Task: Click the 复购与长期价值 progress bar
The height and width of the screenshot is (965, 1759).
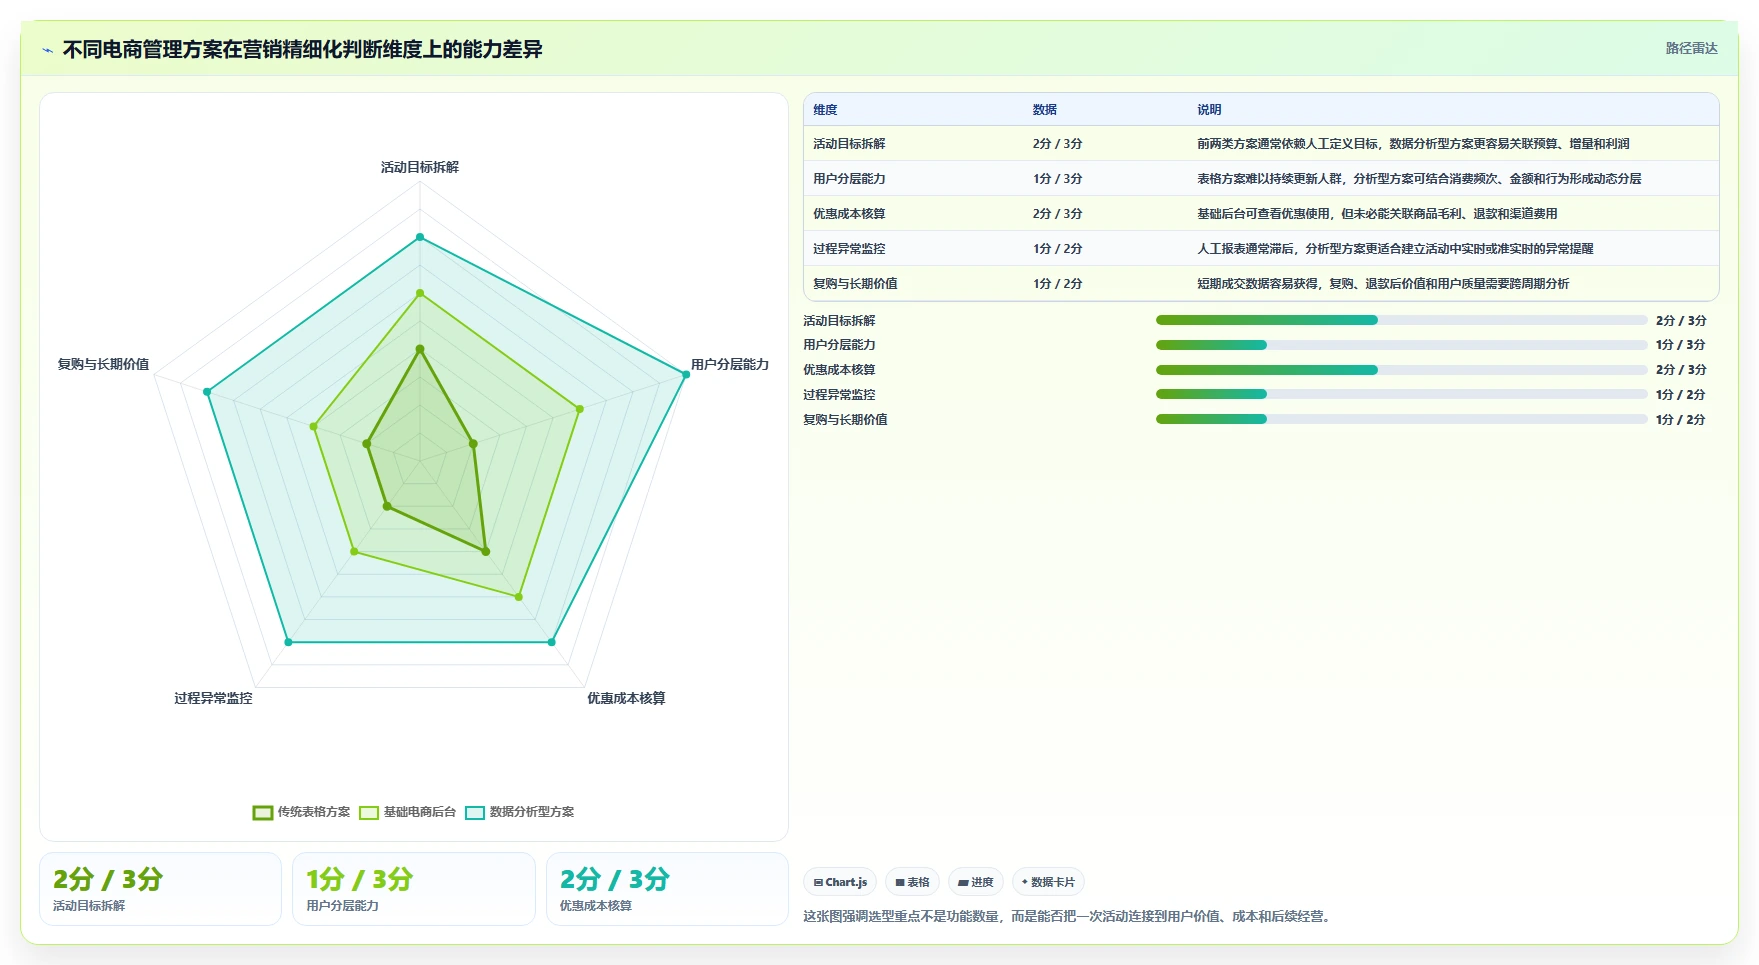Action: pos(1401,419)
